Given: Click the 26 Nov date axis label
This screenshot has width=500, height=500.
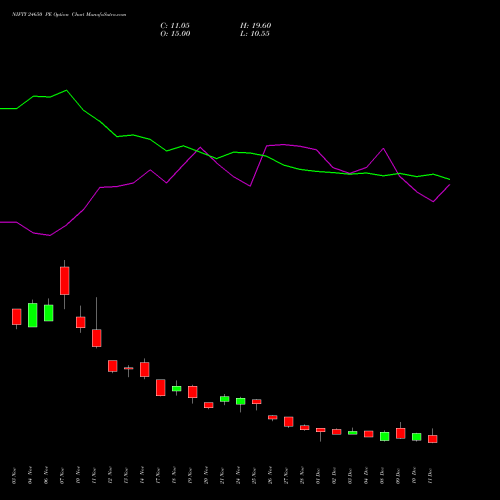Looking at the screenshot, I should (x=270, y=476).
